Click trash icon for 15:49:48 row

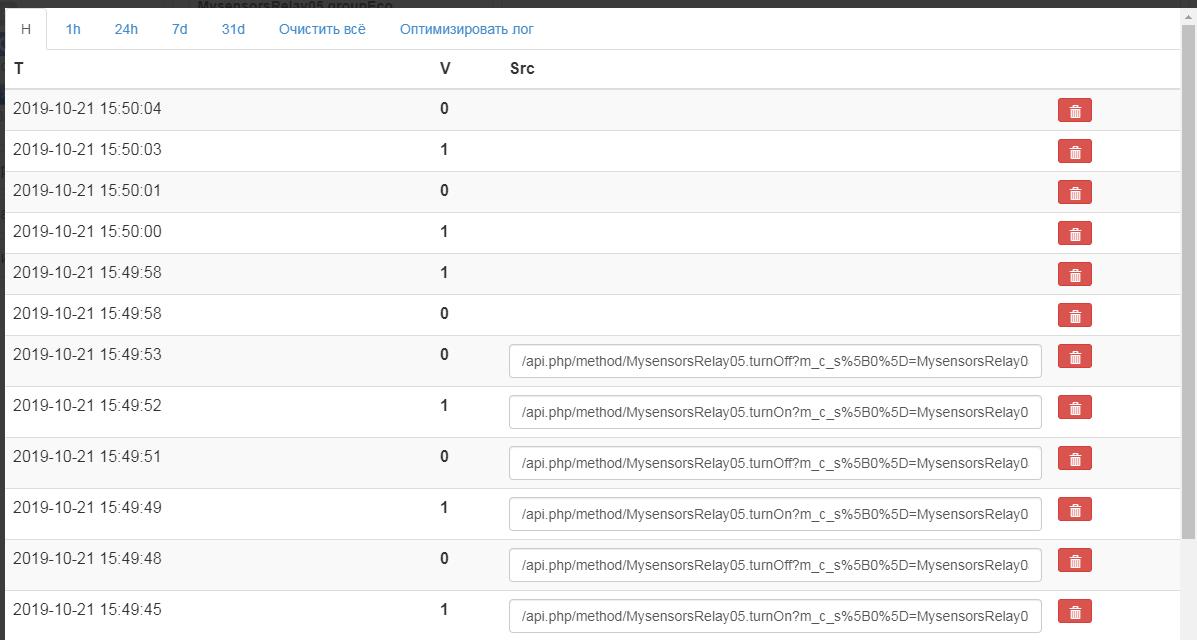tap(1074, 561)
